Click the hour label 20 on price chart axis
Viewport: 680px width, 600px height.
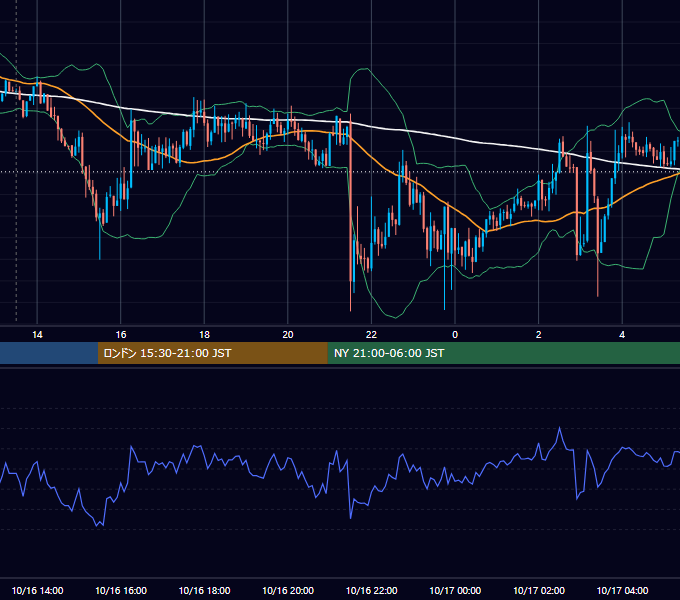(x=288, y=335)
